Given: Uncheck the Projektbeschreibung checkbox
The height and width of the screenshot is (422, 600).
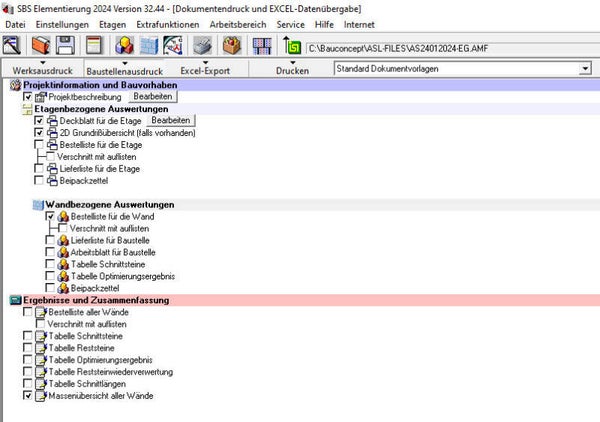Looking at the screenshot, I should (x=28, y=96).
